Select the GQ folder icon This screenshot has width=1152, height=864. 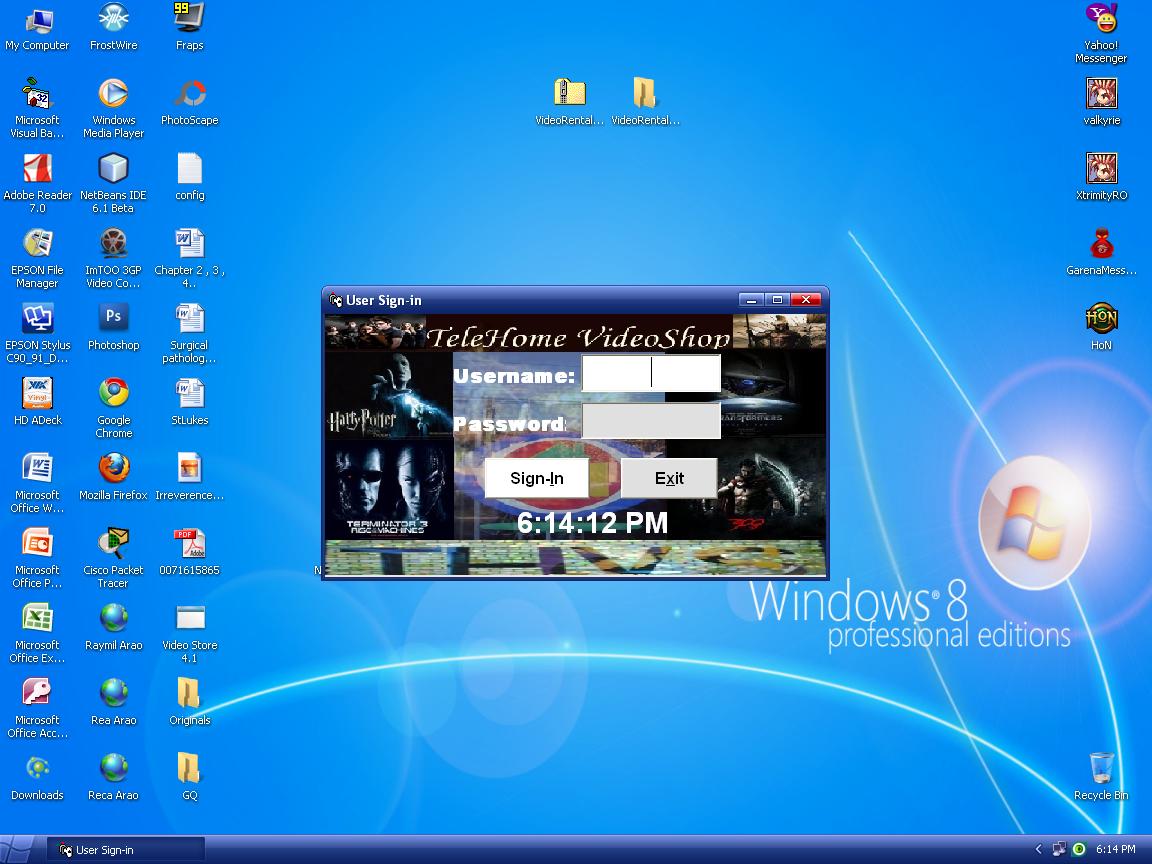point(190,777)
